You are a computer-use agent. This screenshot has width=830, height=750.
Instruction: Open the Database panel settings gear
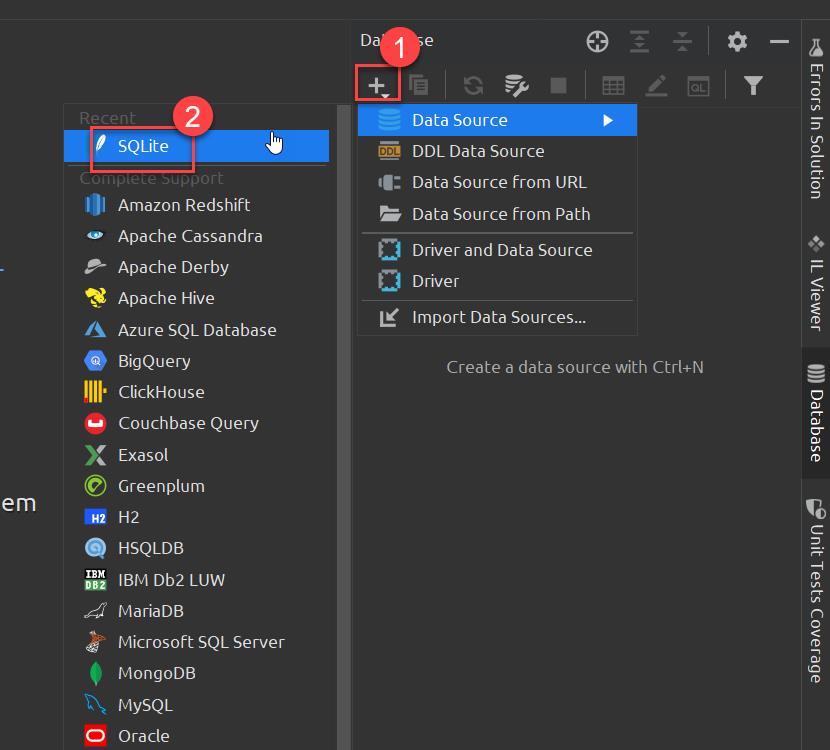736,41
